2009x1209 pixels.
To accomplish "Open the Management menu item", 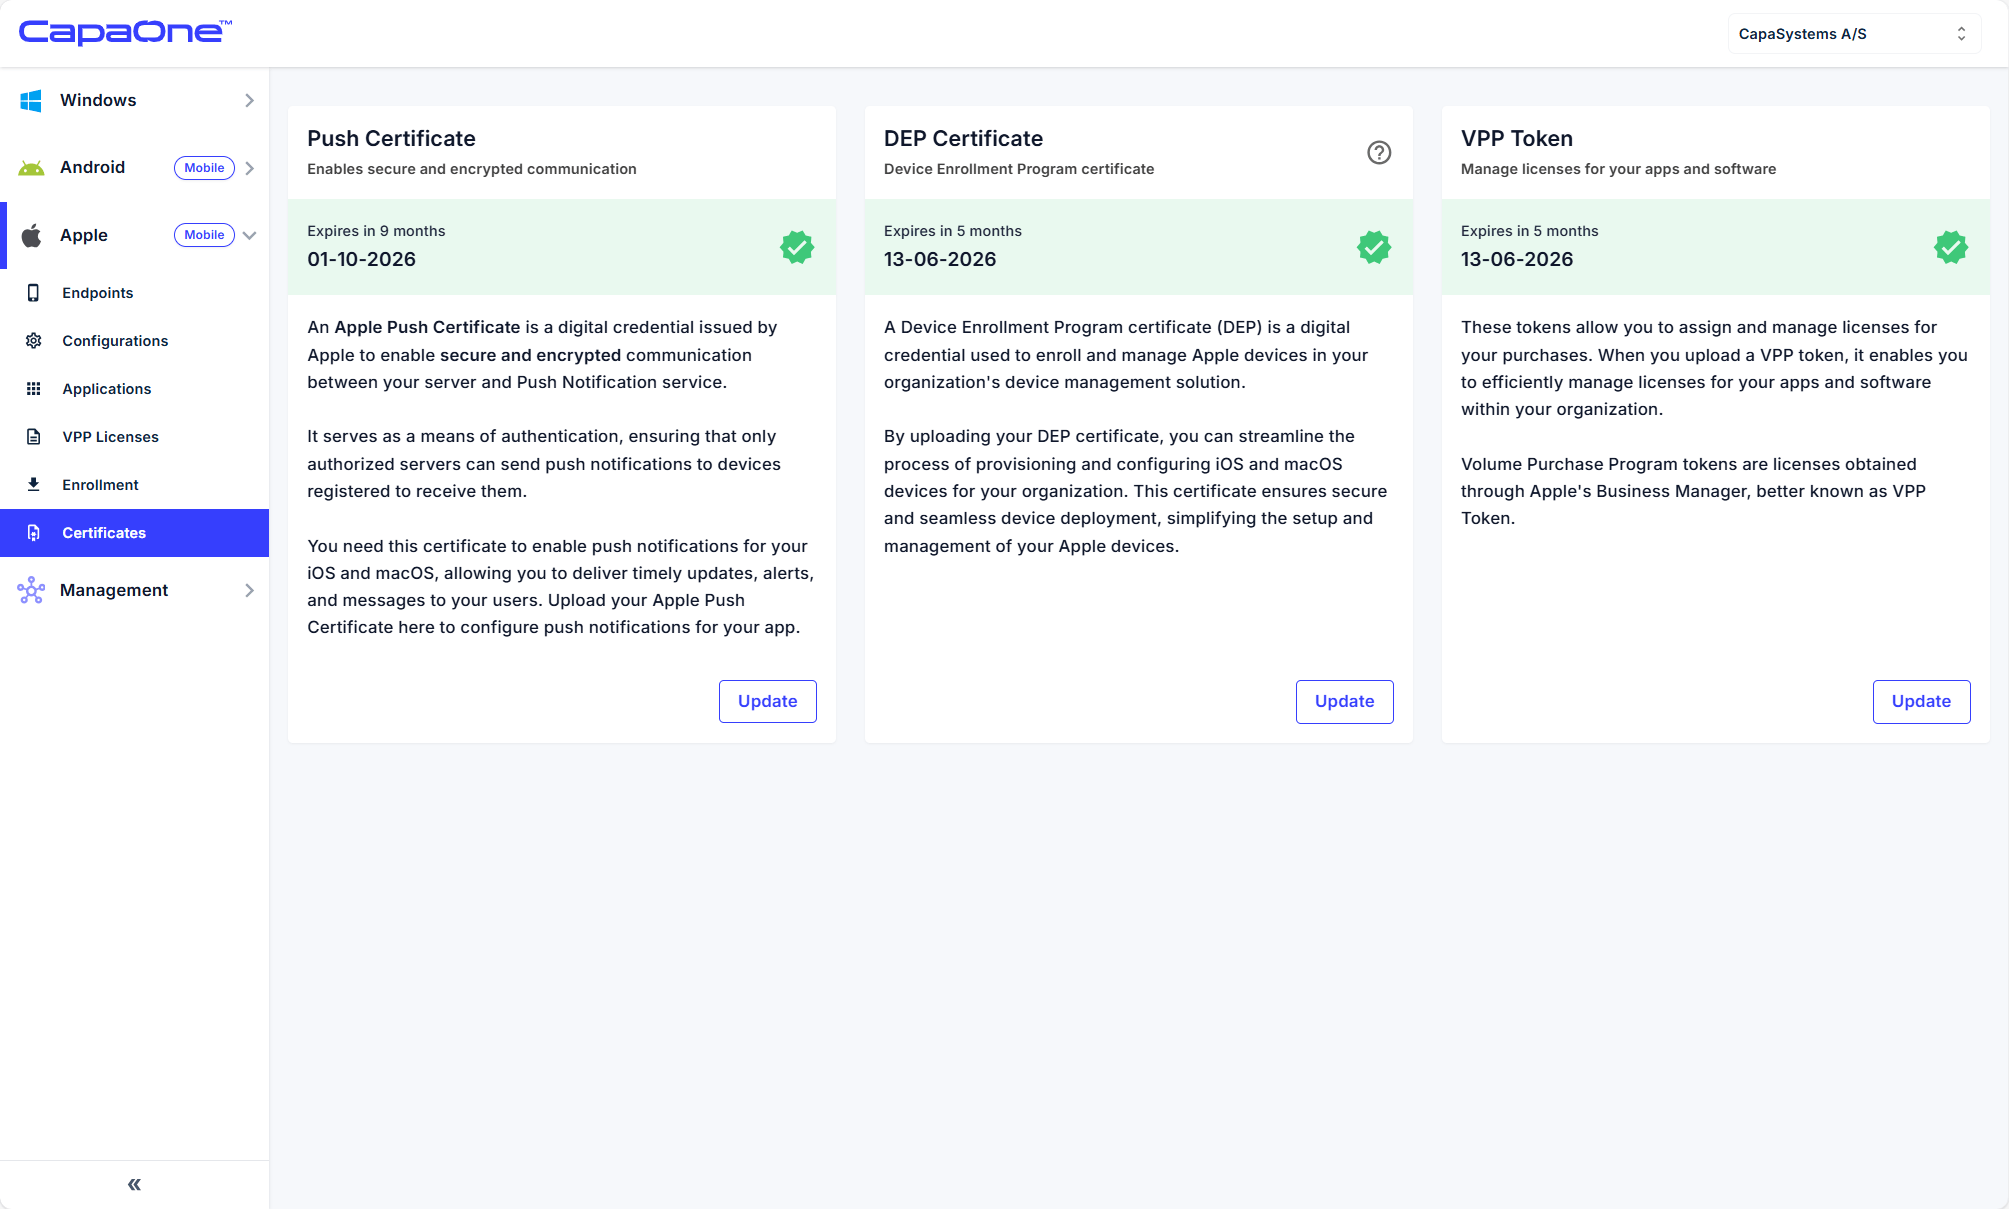I will [135, 590].
